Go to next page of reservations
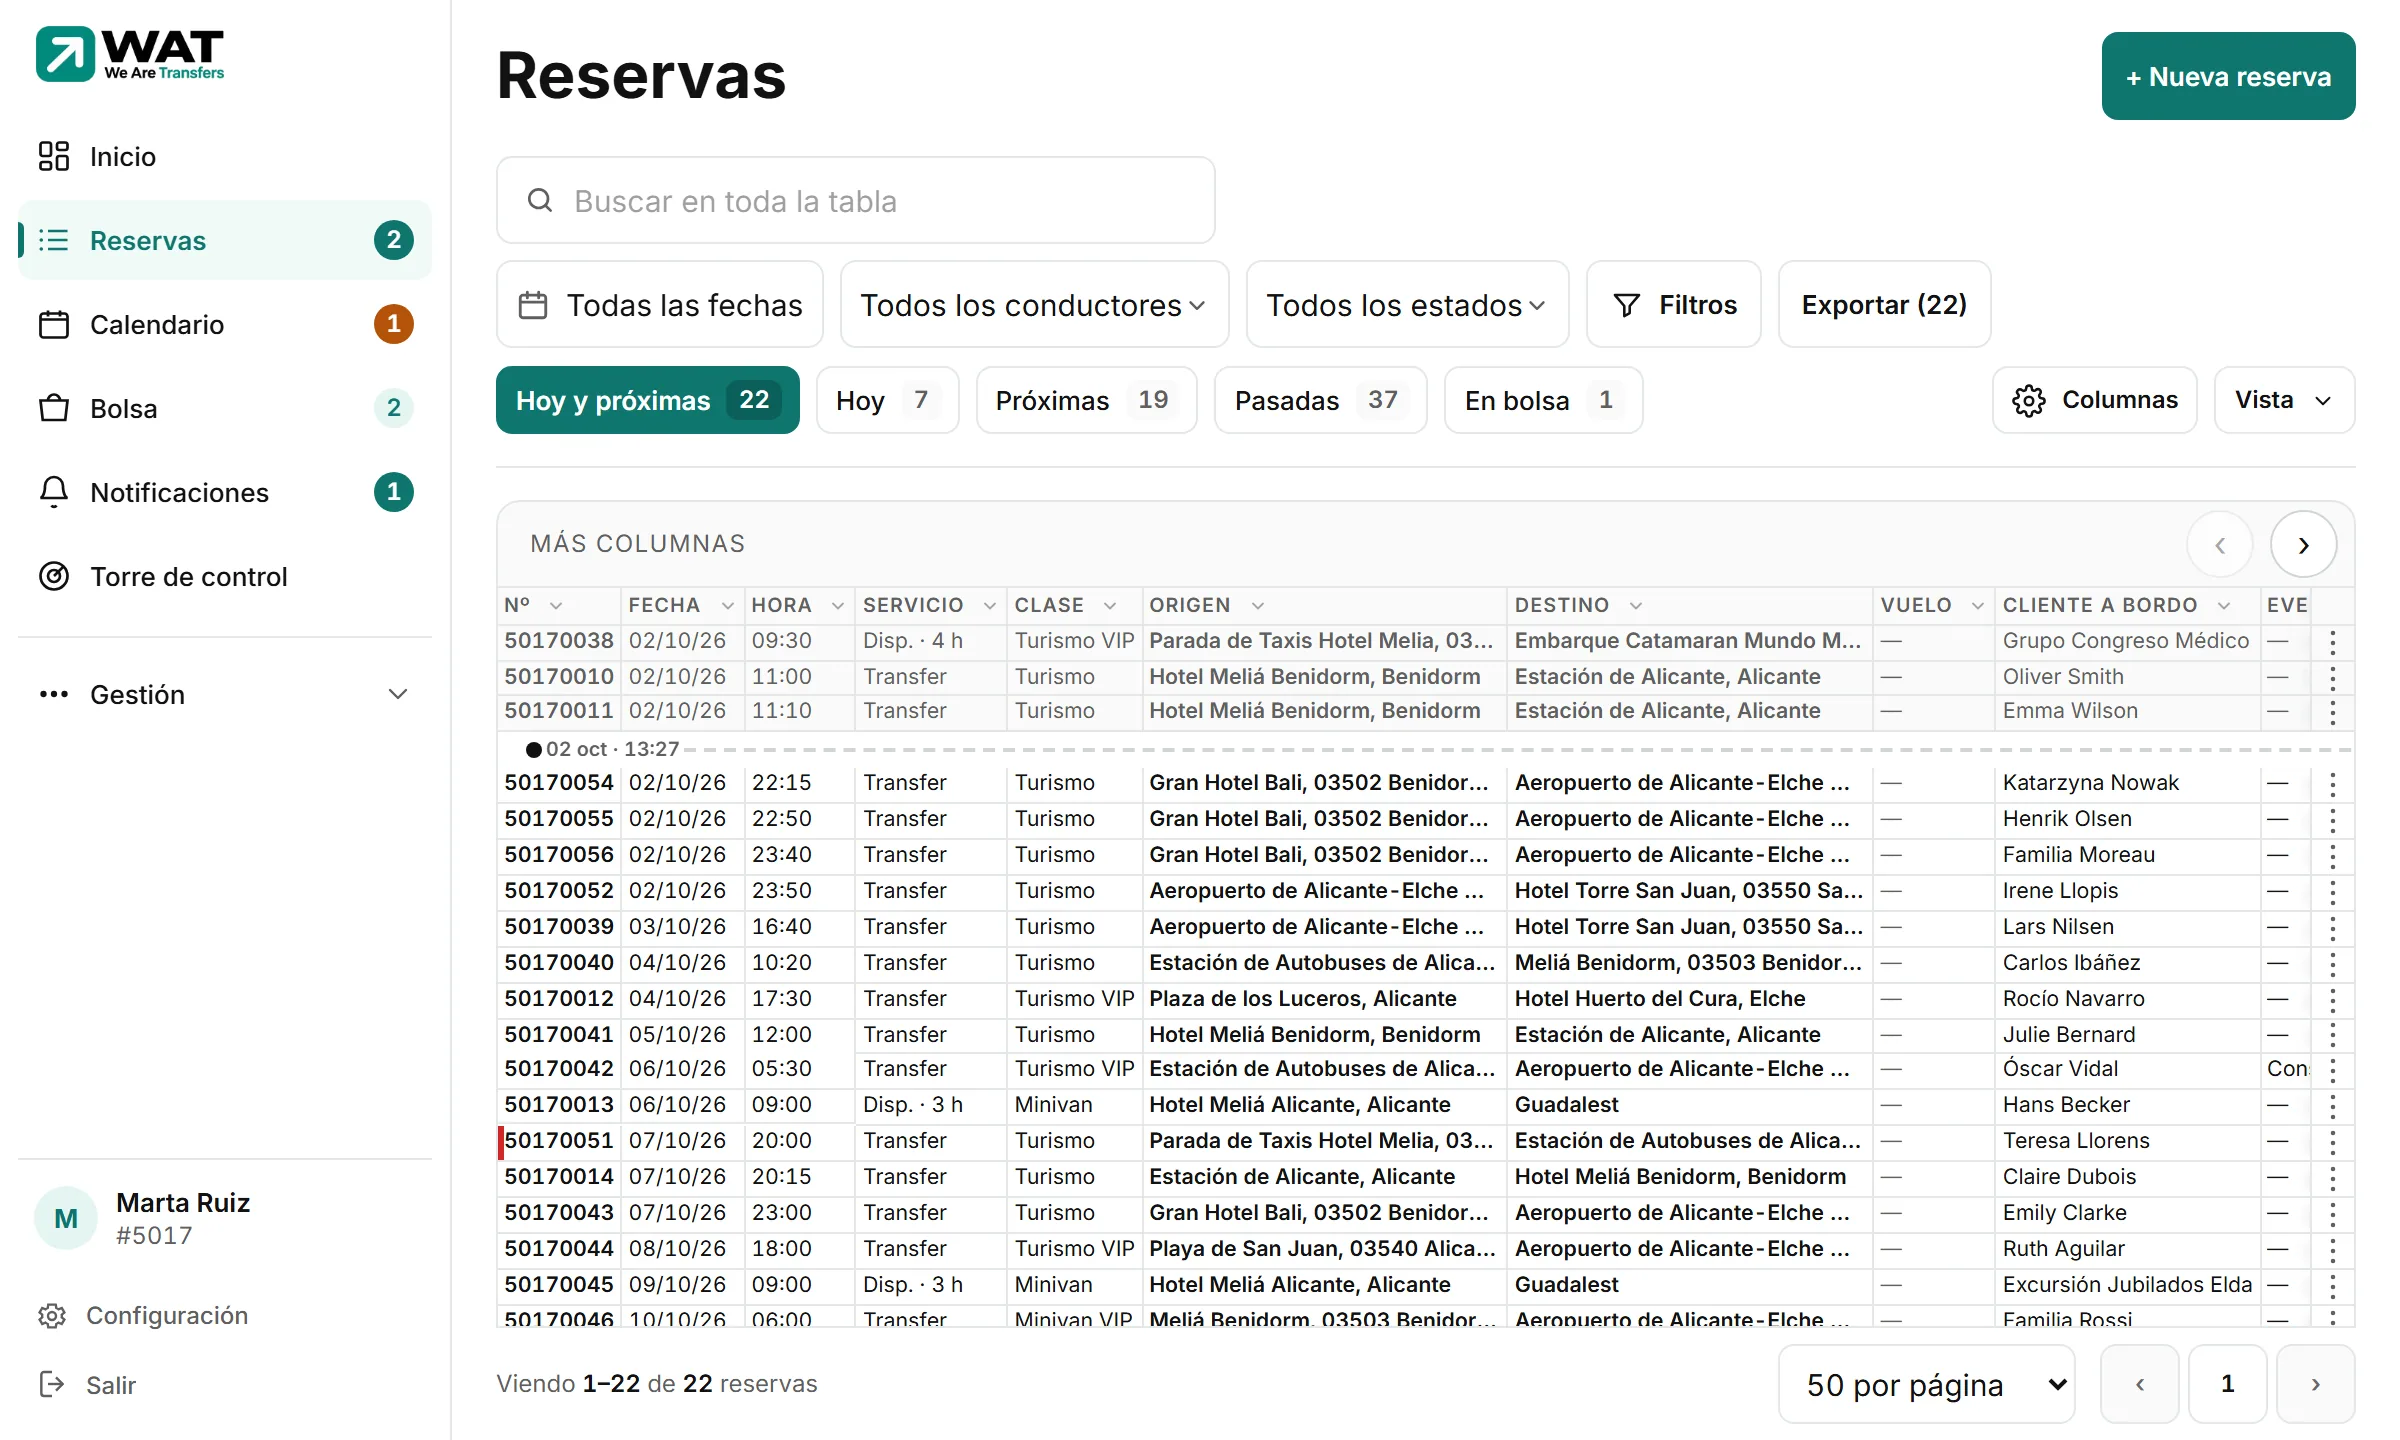 tap(2316, 1385)
